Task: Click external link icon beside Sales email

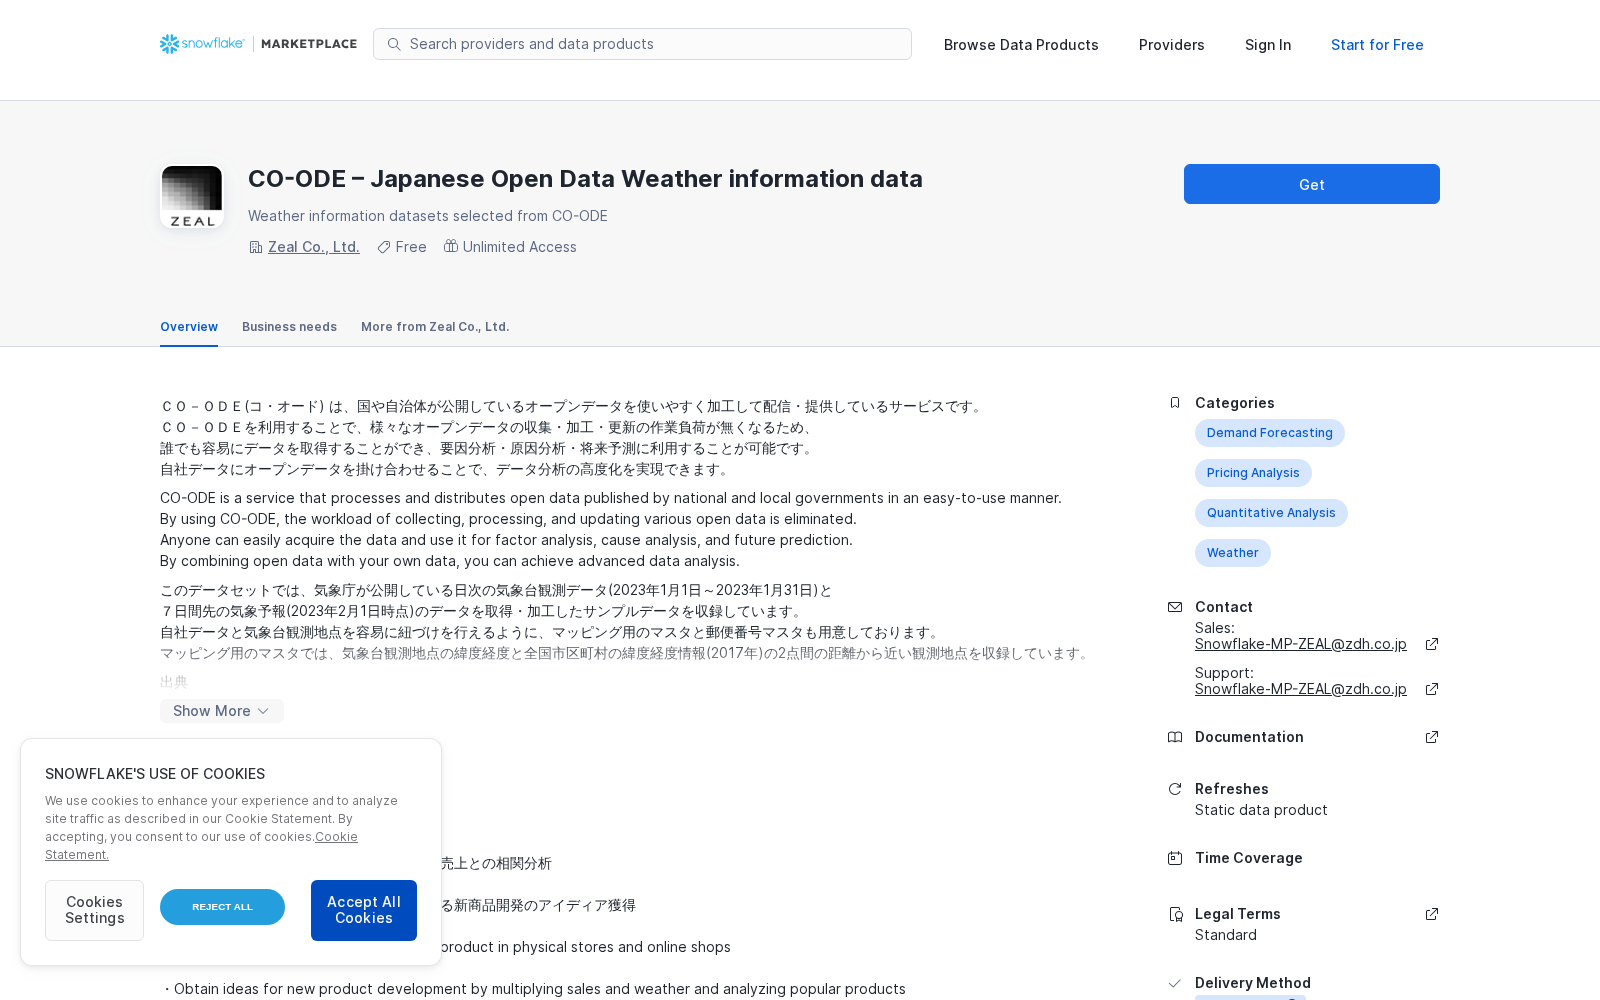Action: coord(1432,644)
